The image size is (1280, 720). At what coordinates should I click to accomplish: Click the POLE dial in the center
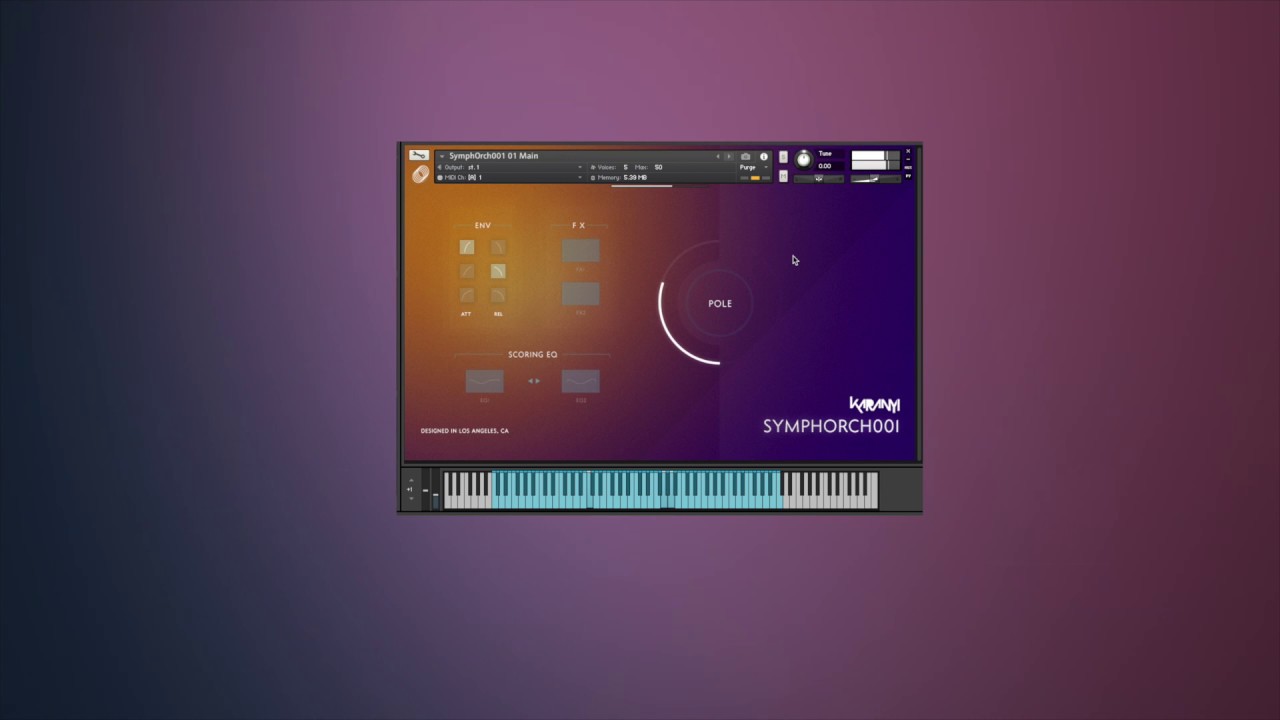coord(719,303)
